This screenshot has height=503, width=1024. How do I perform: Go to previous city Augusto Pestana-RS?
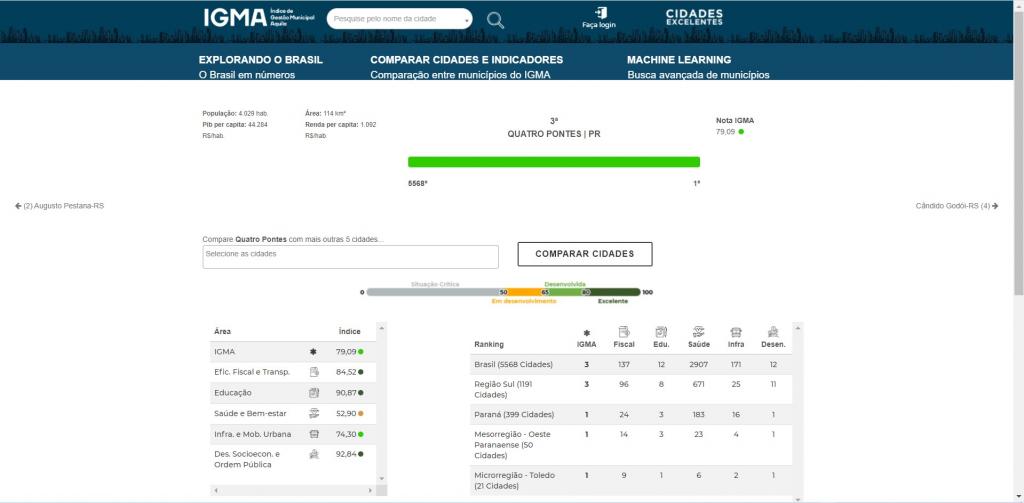[x=59, y=206]
